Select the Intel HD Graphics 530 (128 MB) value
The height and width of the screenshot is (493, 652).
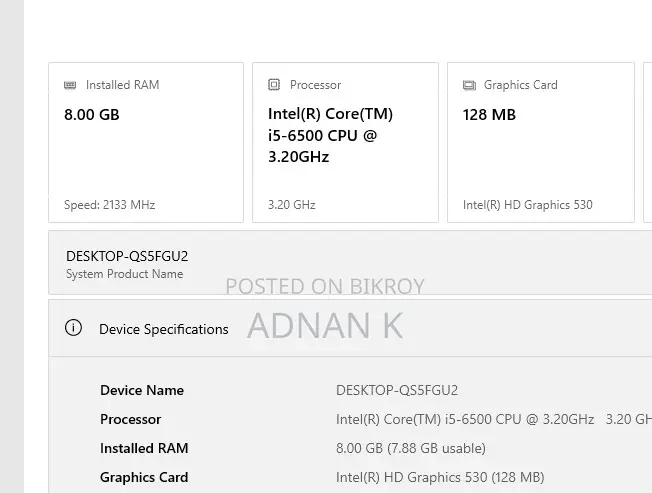[x=440, y=478]
